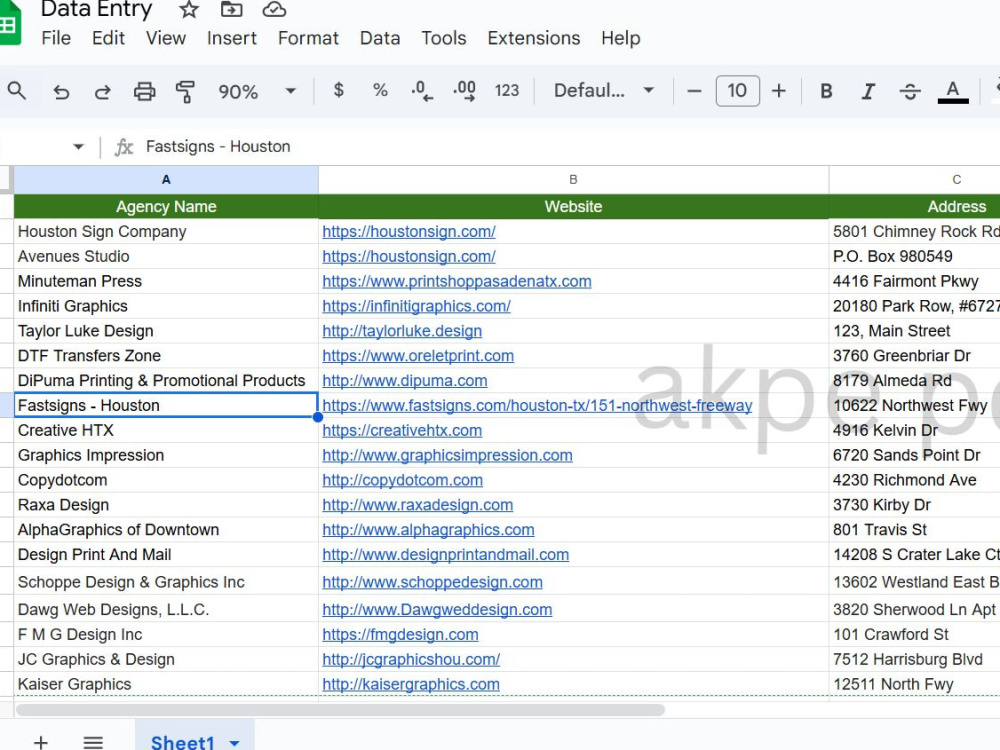Toggle bold formatting
This screenshot has width=1000, height=750.
(826, 91)
